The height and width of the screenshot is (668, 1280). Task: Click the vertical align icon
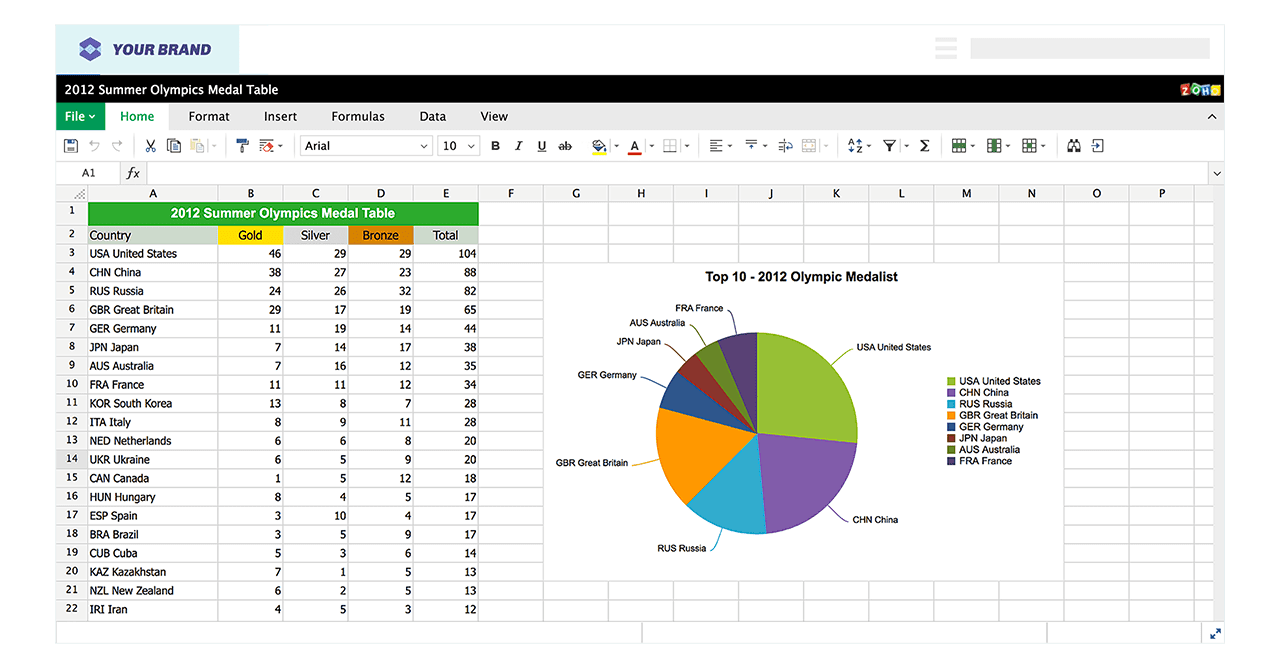click(751, 146)
